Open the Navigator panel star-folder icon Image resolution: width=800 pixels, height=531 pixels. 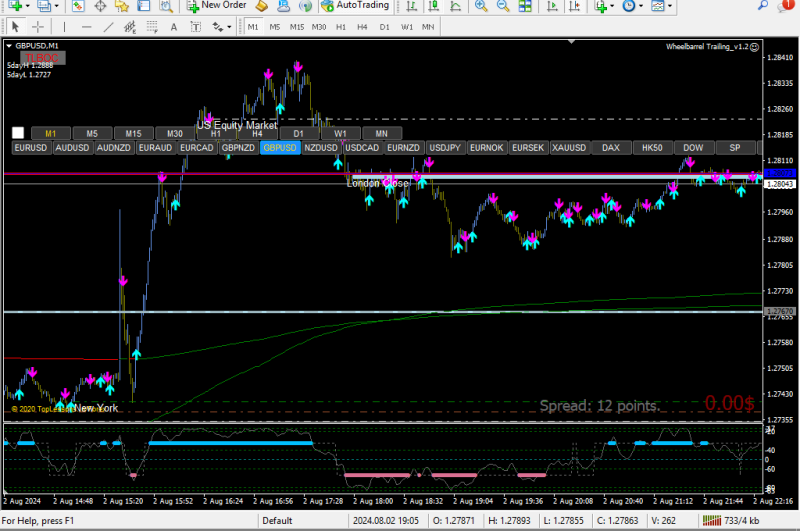coord(122,6)
